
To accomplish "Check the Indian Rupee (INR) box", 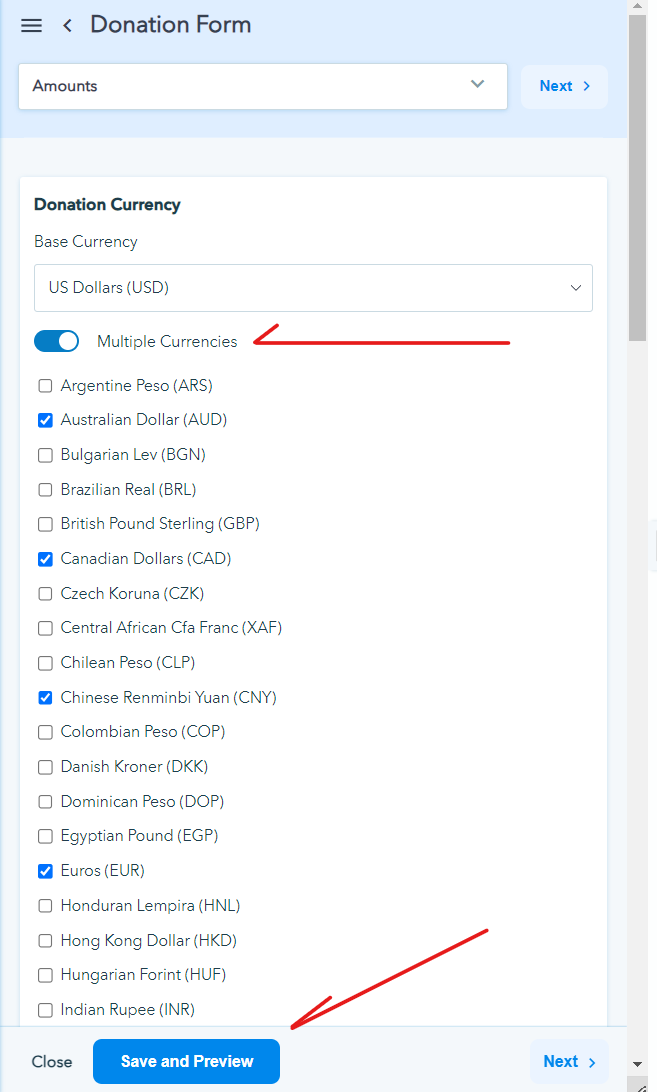I will click(45, 1010).
